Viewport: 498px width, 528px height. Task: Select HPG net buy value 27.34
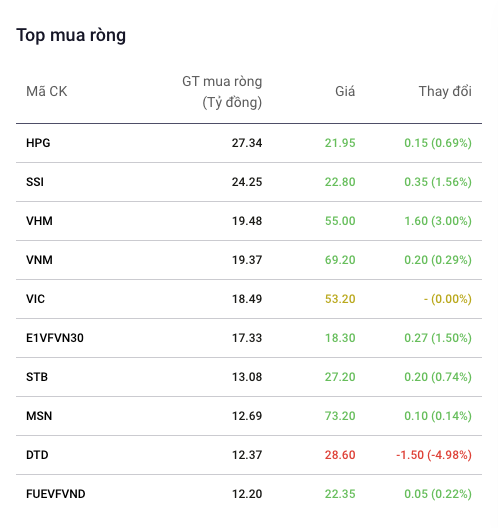247,143
